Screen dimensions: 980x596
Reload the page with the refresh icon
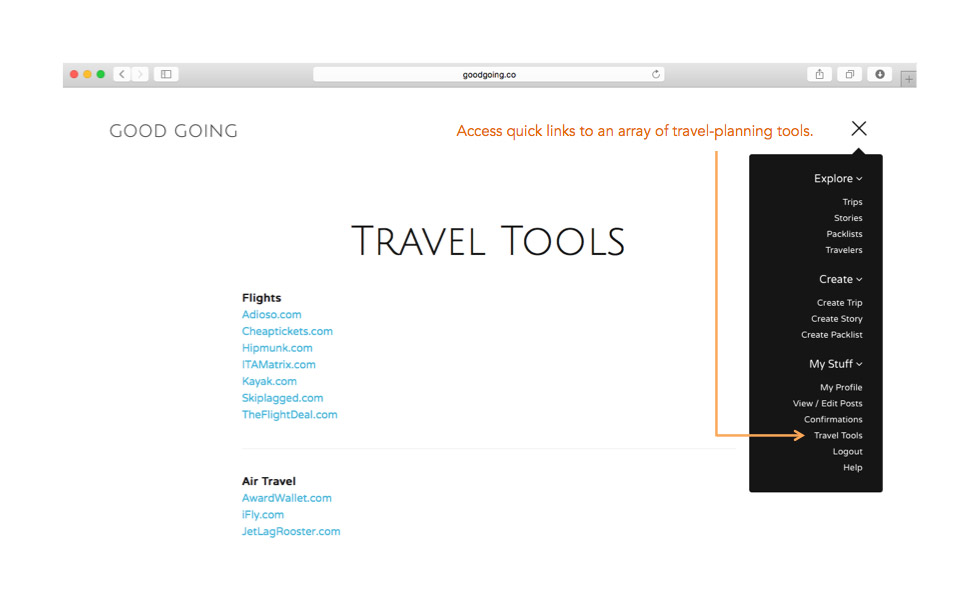[656, 74]
